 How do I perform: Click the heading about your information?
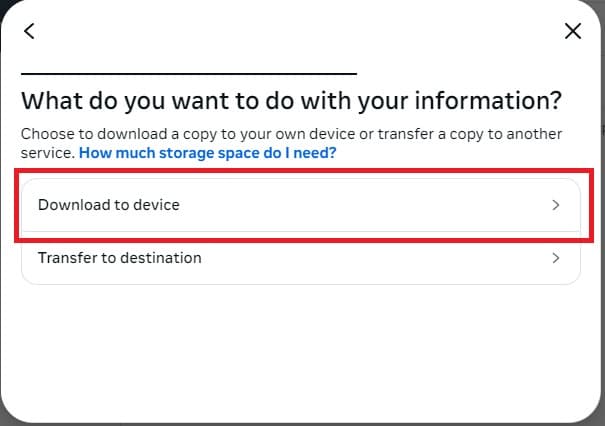[291, 101]
